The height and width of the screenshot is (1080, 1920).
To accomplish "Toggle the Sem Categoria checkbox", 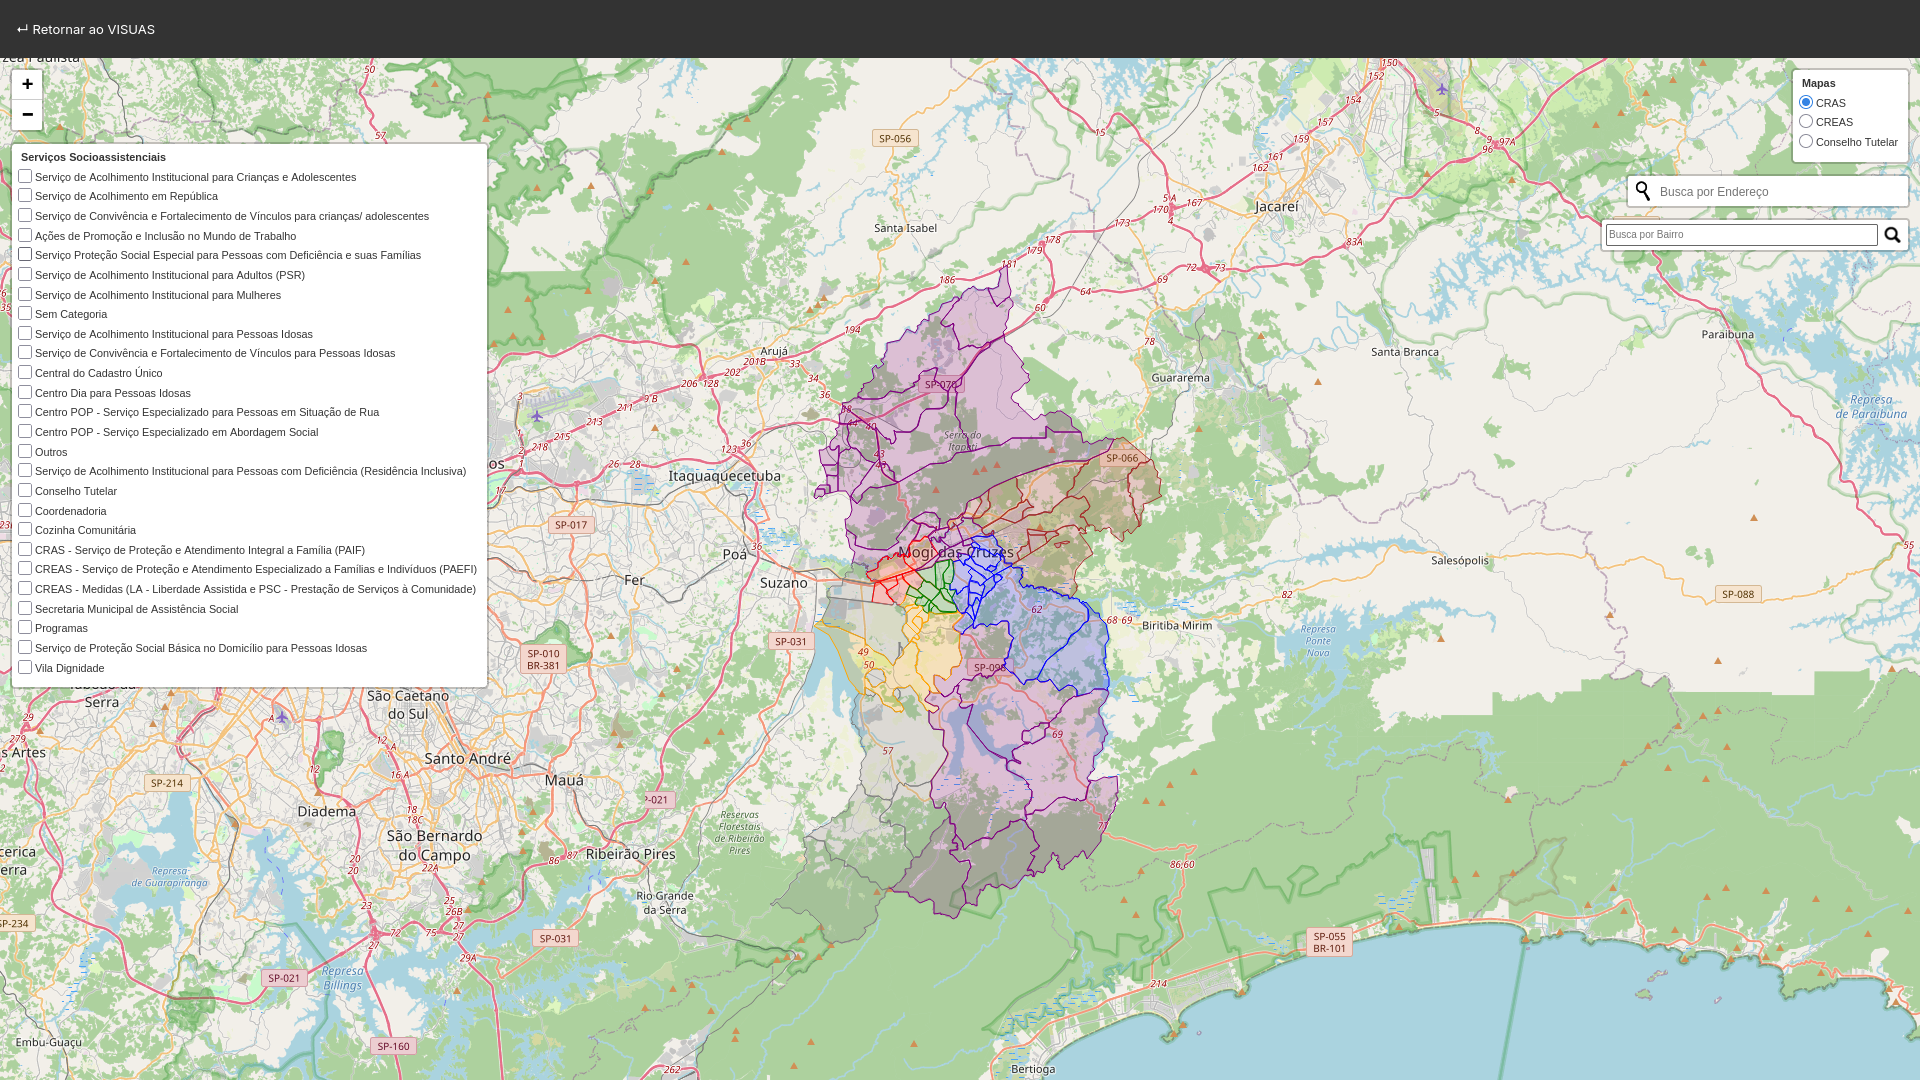I will click(25, 313).
